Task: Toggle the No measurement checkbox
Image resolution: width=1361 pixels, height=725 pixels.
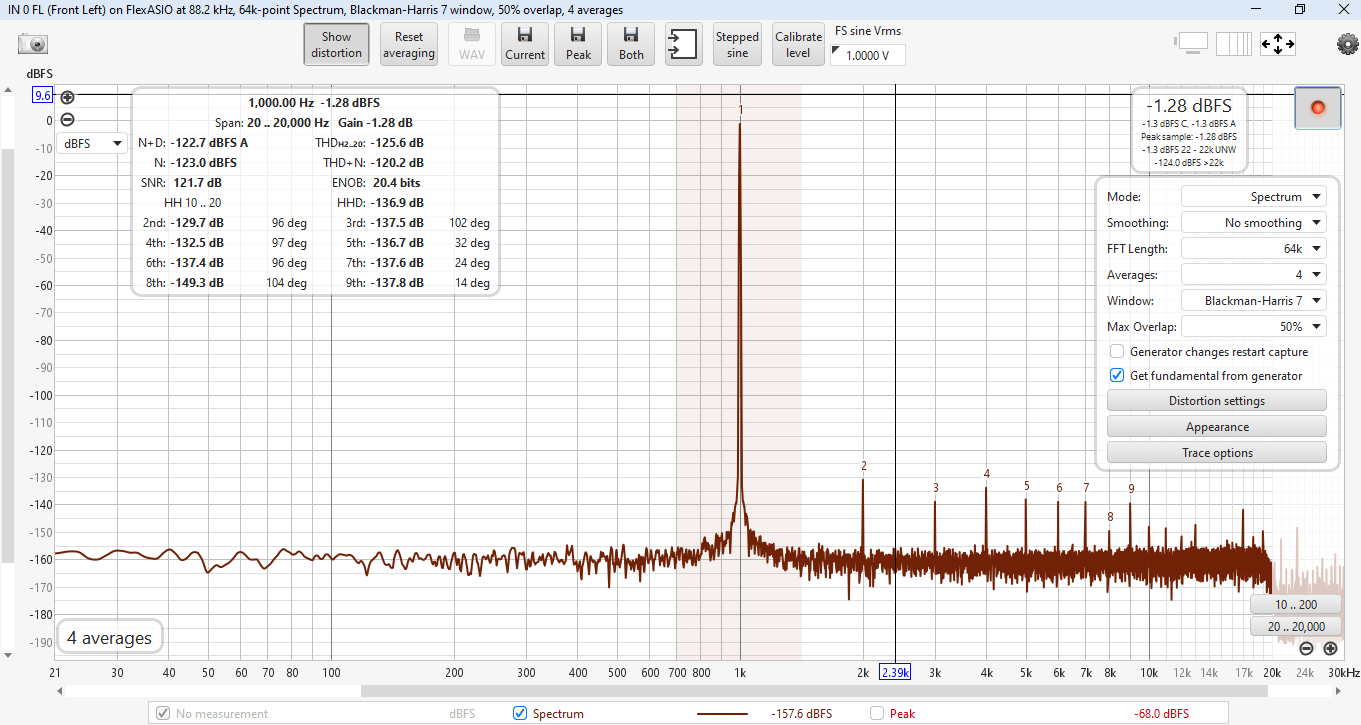Action: click(162, 713)
